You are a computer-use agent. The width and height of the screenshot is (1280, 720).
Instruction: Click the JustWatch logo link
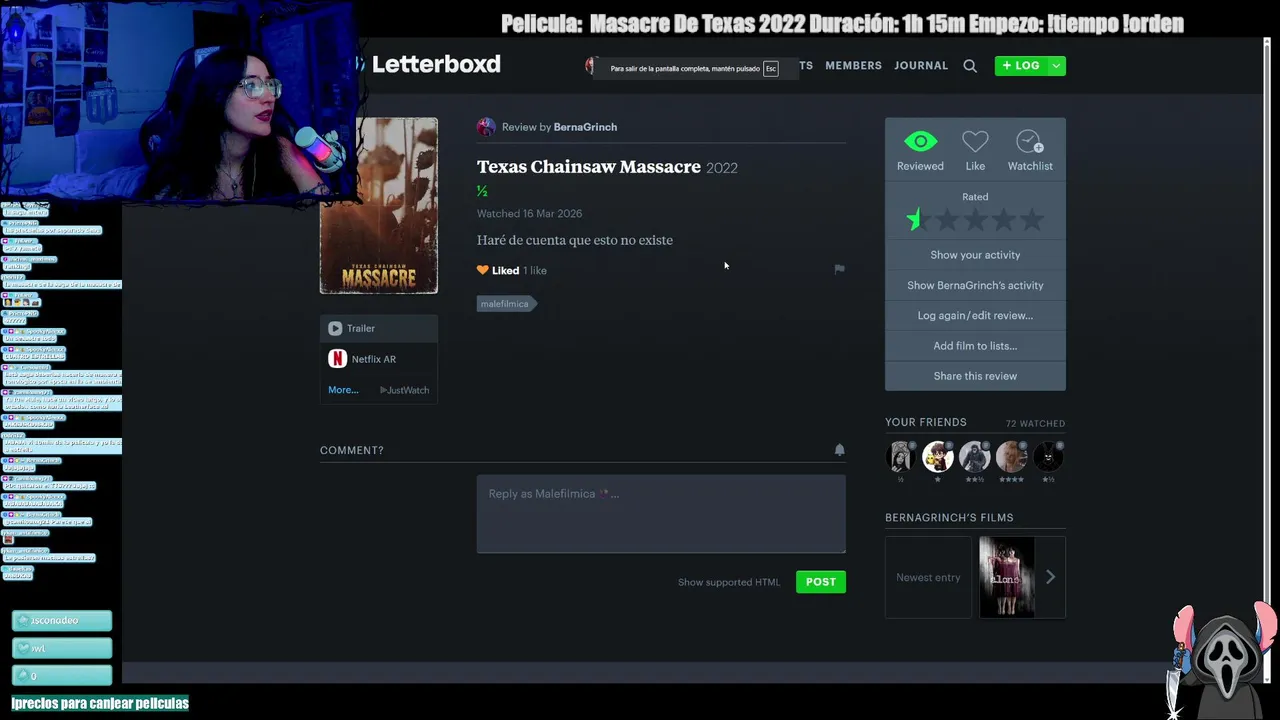404,390
